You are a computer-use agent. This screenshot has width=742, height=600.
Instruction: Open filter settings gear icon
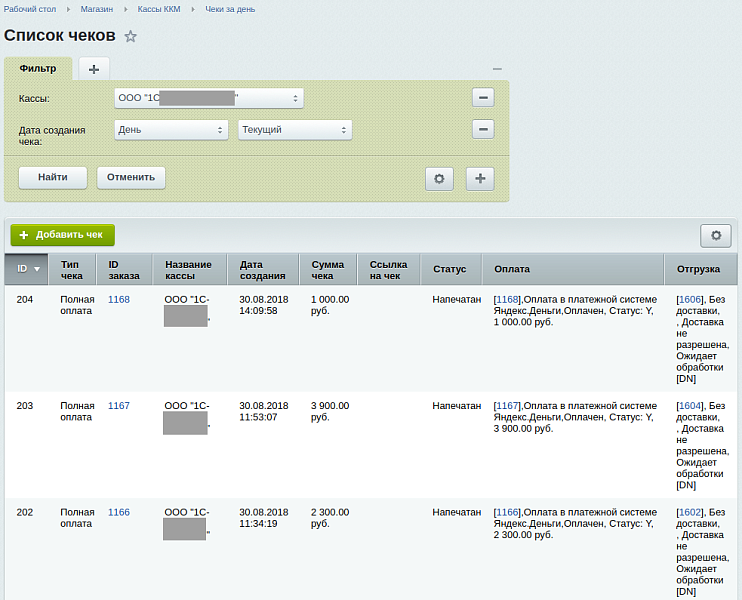click(x=440, y=178)
